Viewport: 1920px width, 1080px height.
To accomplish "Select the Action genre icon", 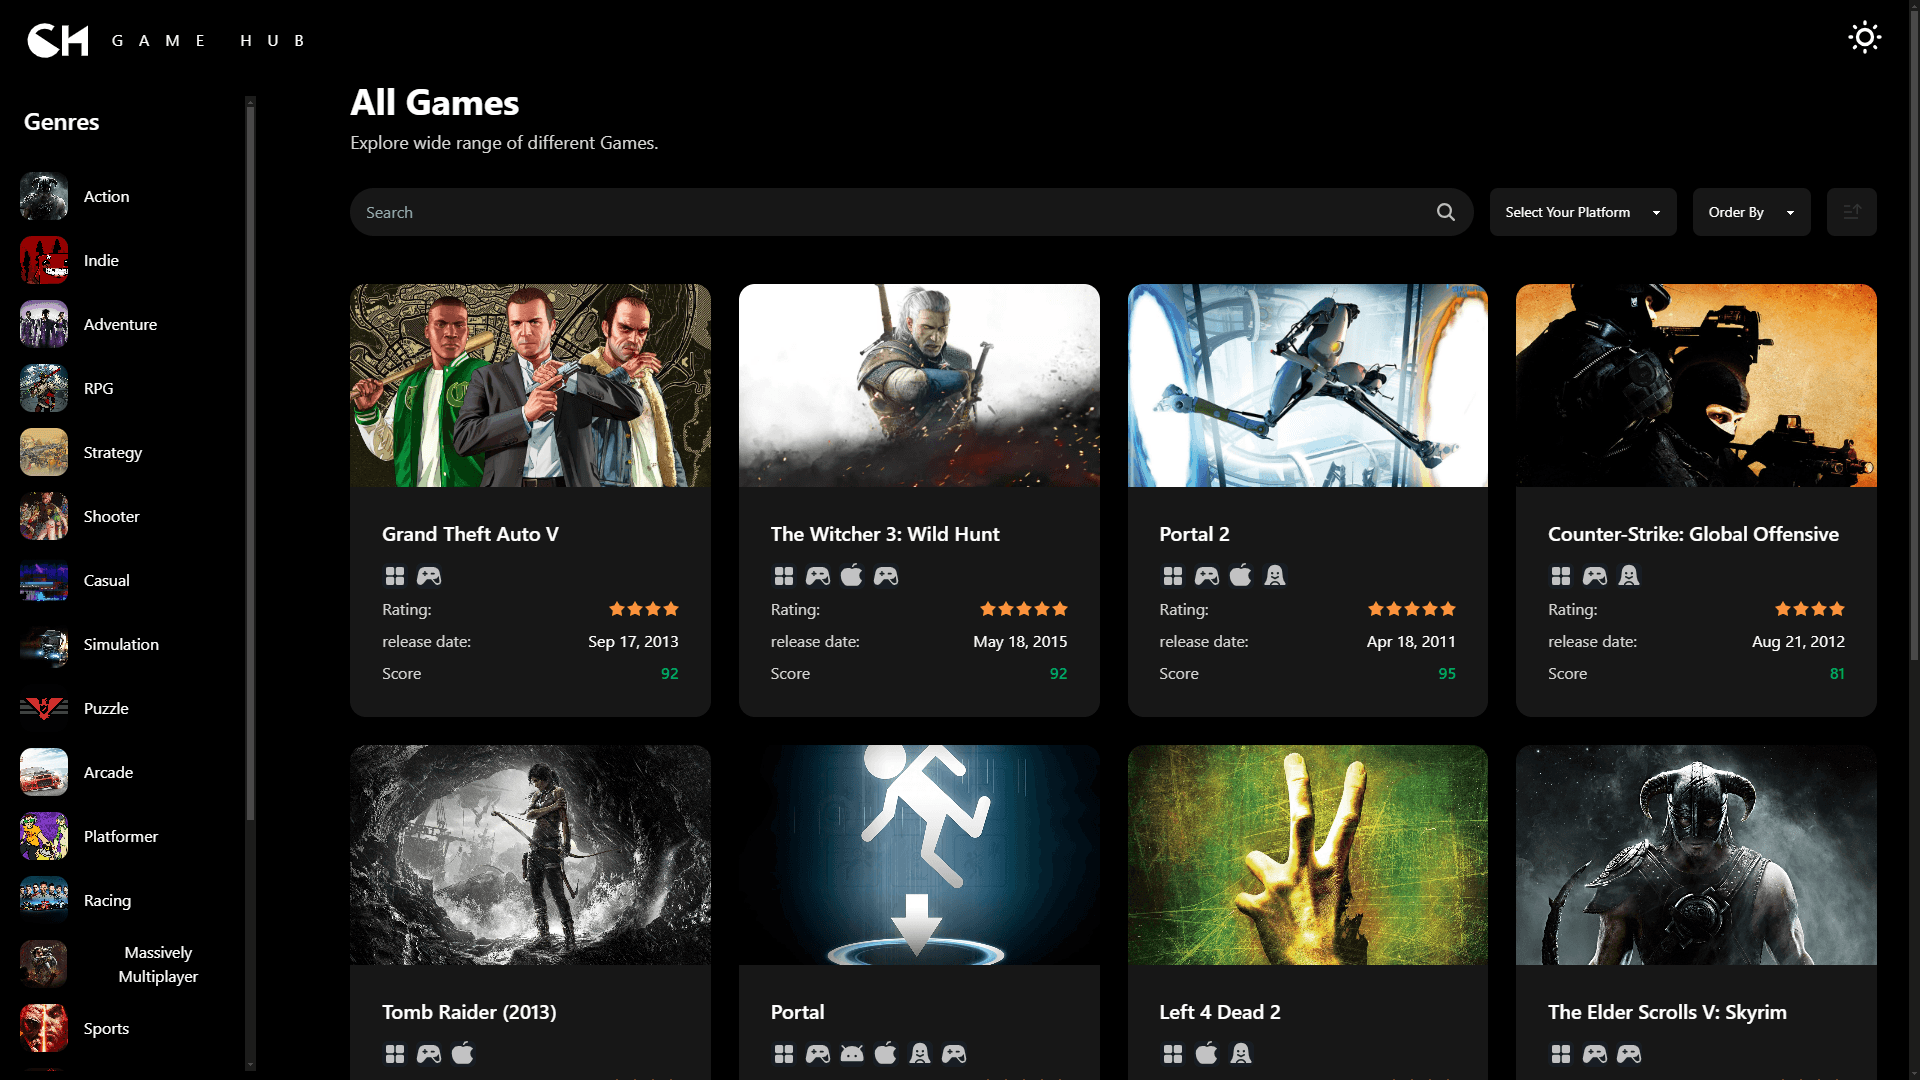I will coord(44,196).
